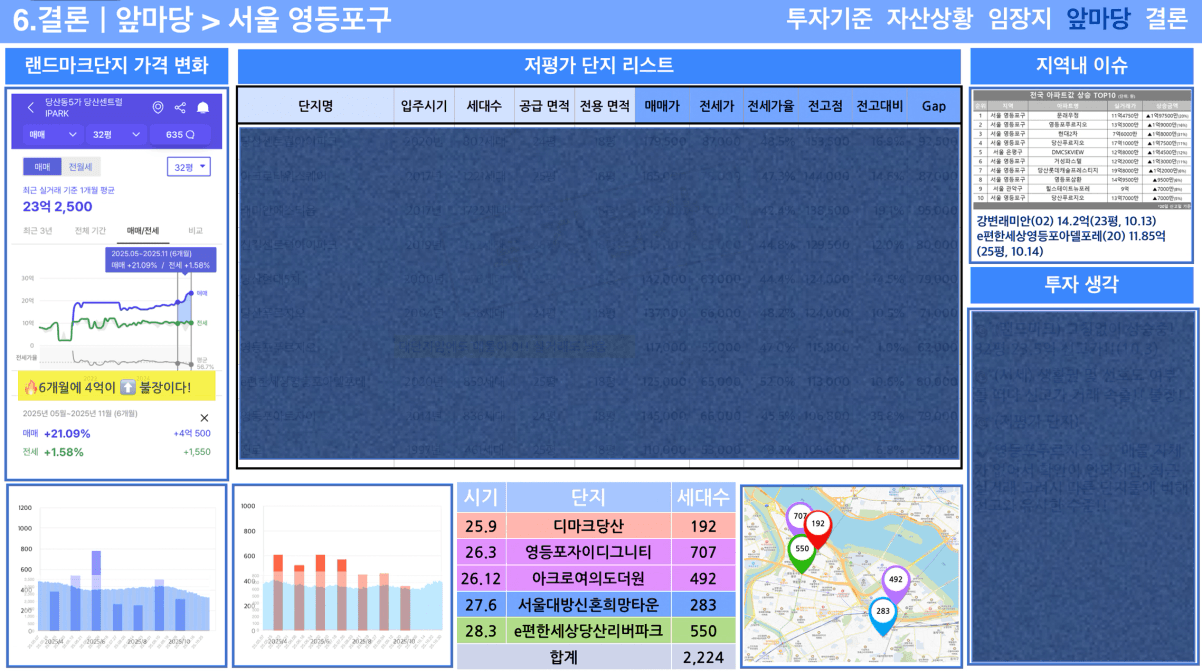
Task: Click the 23억 2,500 average price
Action: click(x=58, y=206)
